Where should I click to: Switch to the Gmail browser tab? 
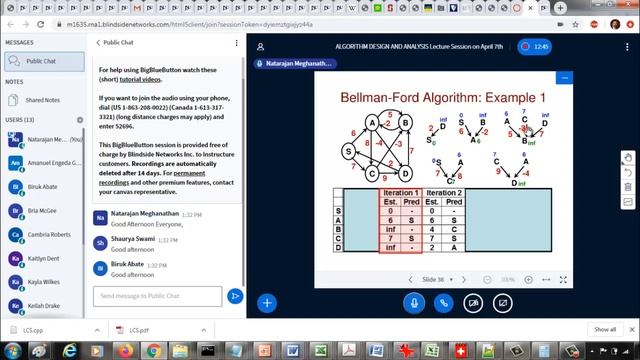pos(137,8)
